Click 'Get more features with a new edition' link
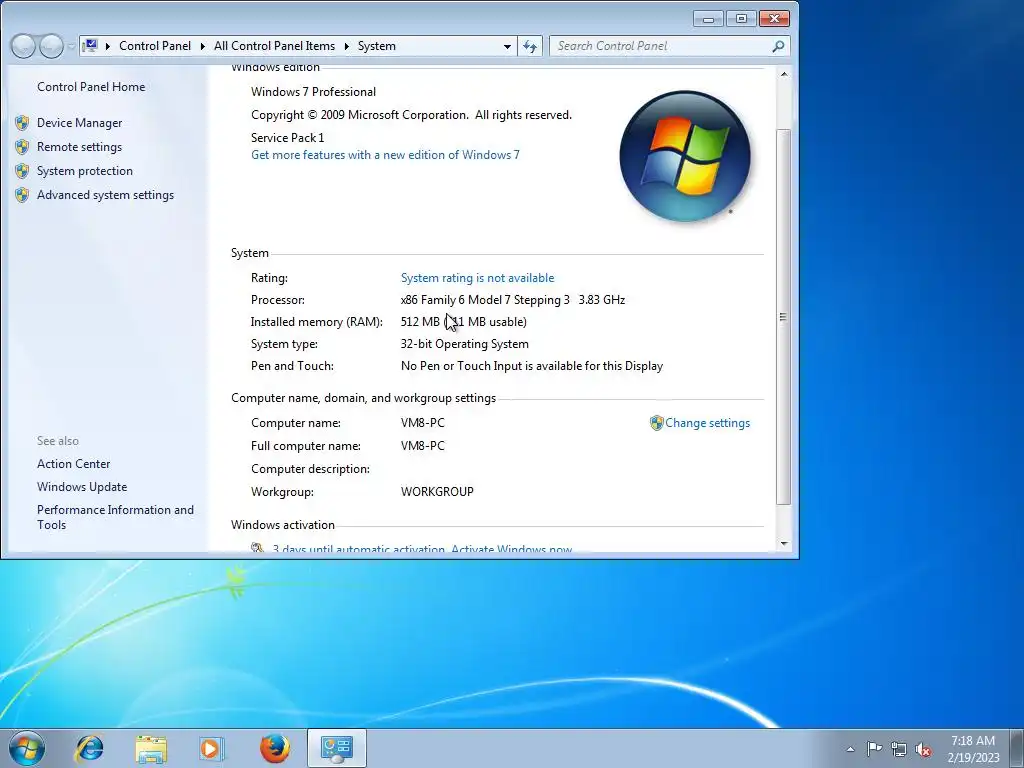Image resolution: width=1024 pixels, height=768 pixels. point(385,155)
